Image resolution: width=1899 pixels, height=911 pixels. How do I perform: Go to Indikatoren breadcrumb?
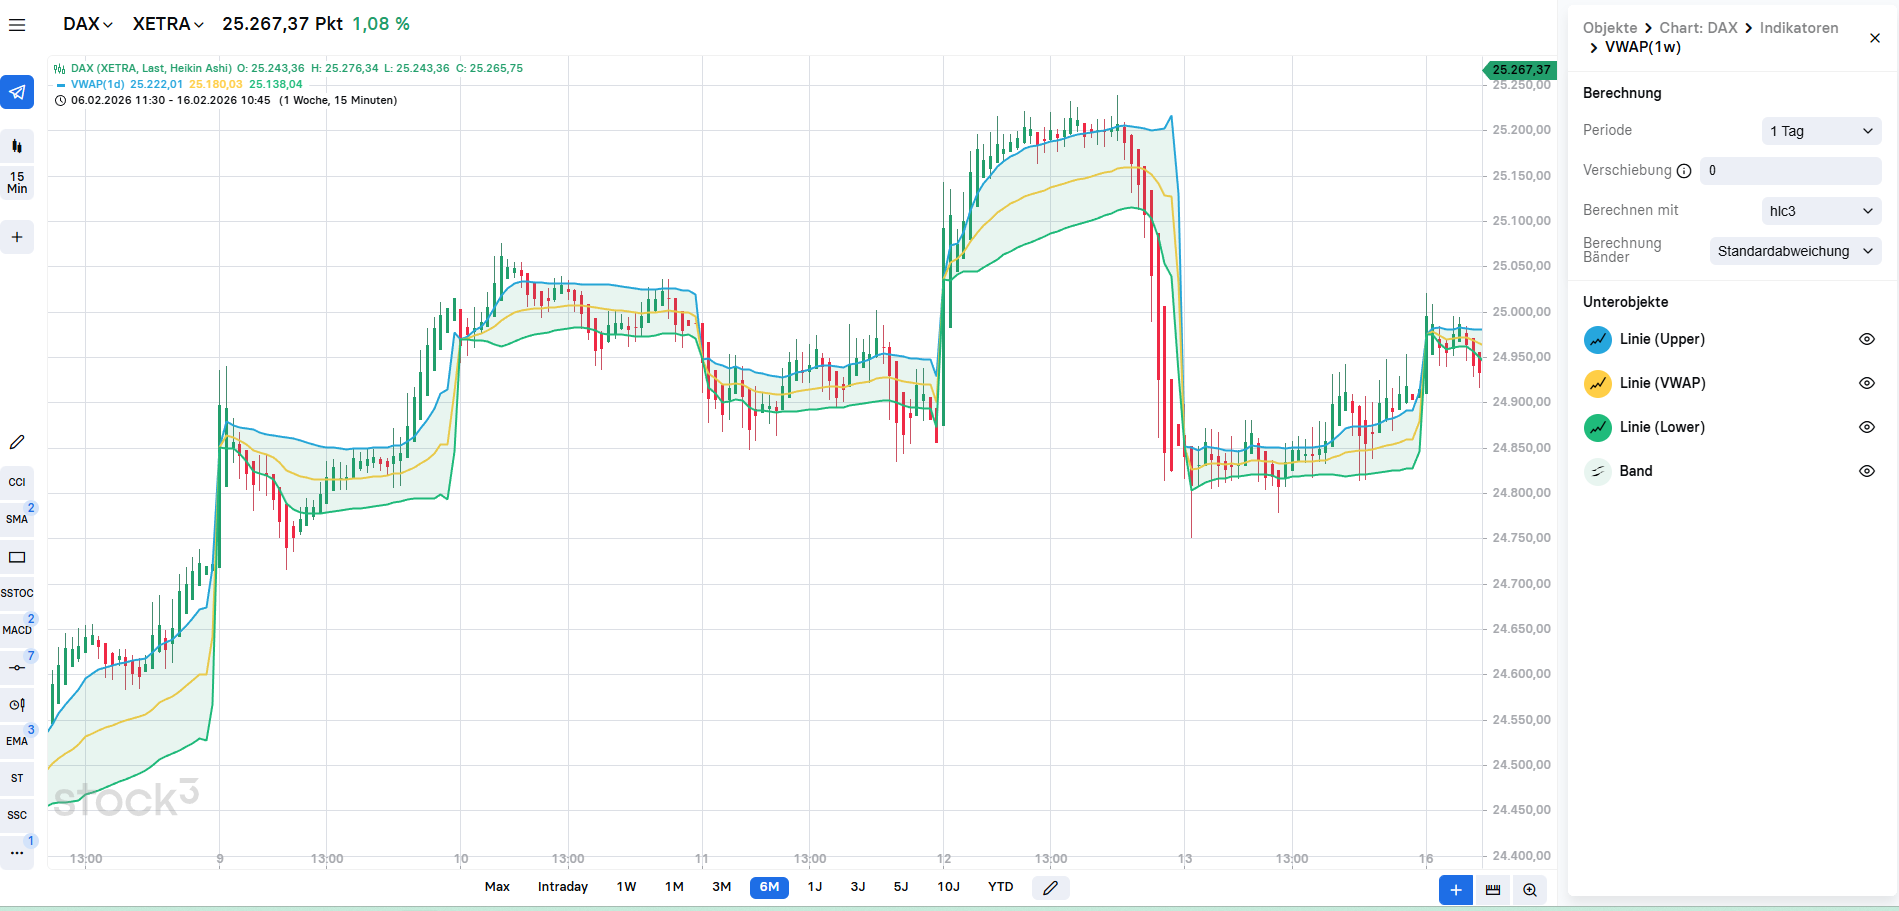pyautogui.click(x=1799, y=28)
